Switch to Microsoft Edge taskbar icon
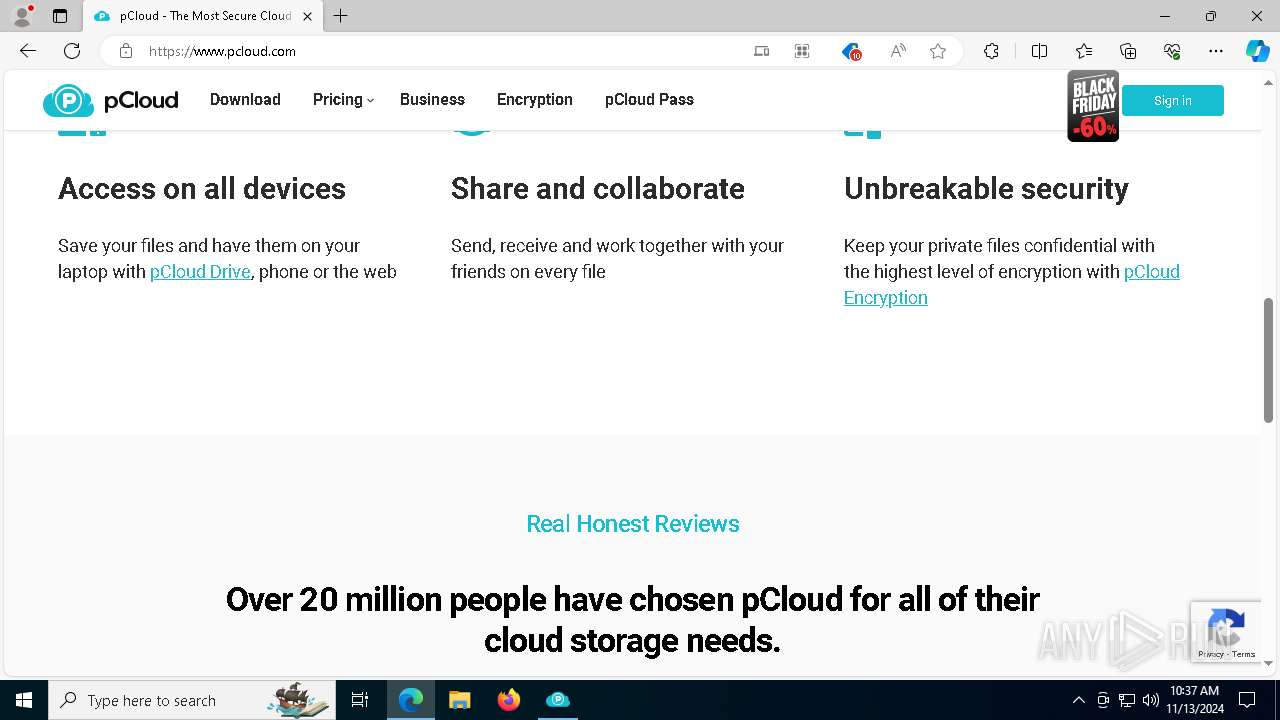Viewport: 1280px width, 720px height. 411,700
